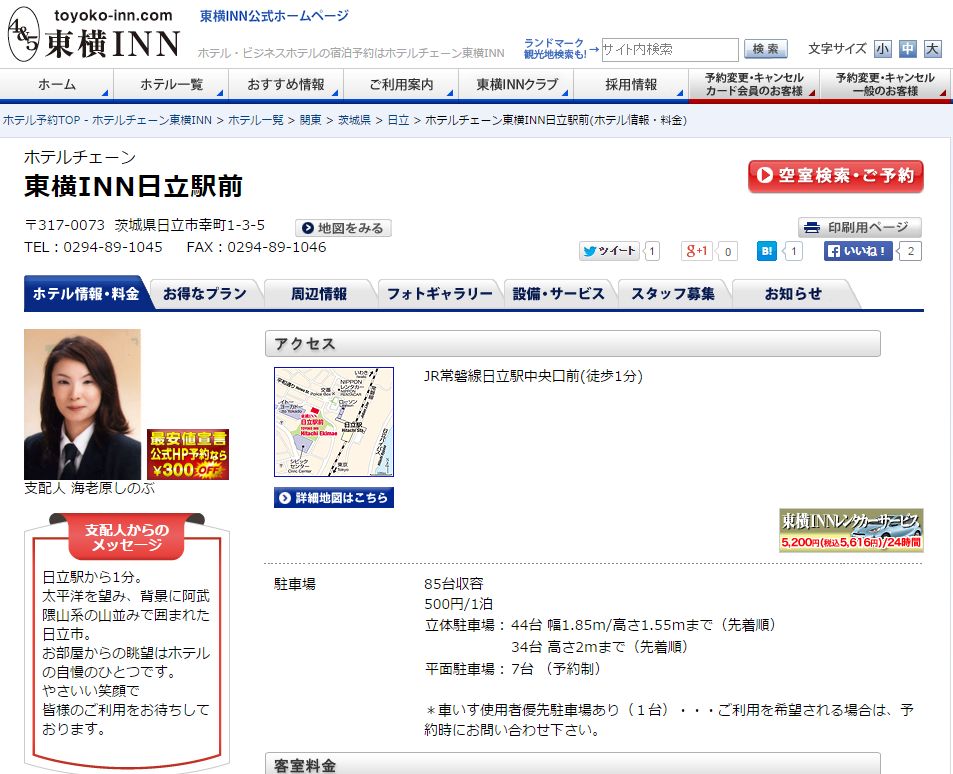Image resolution: width=953 pixels, height=774 pixels.
Task: Click the 客室料金 section header
Action: tap(573, 764)
